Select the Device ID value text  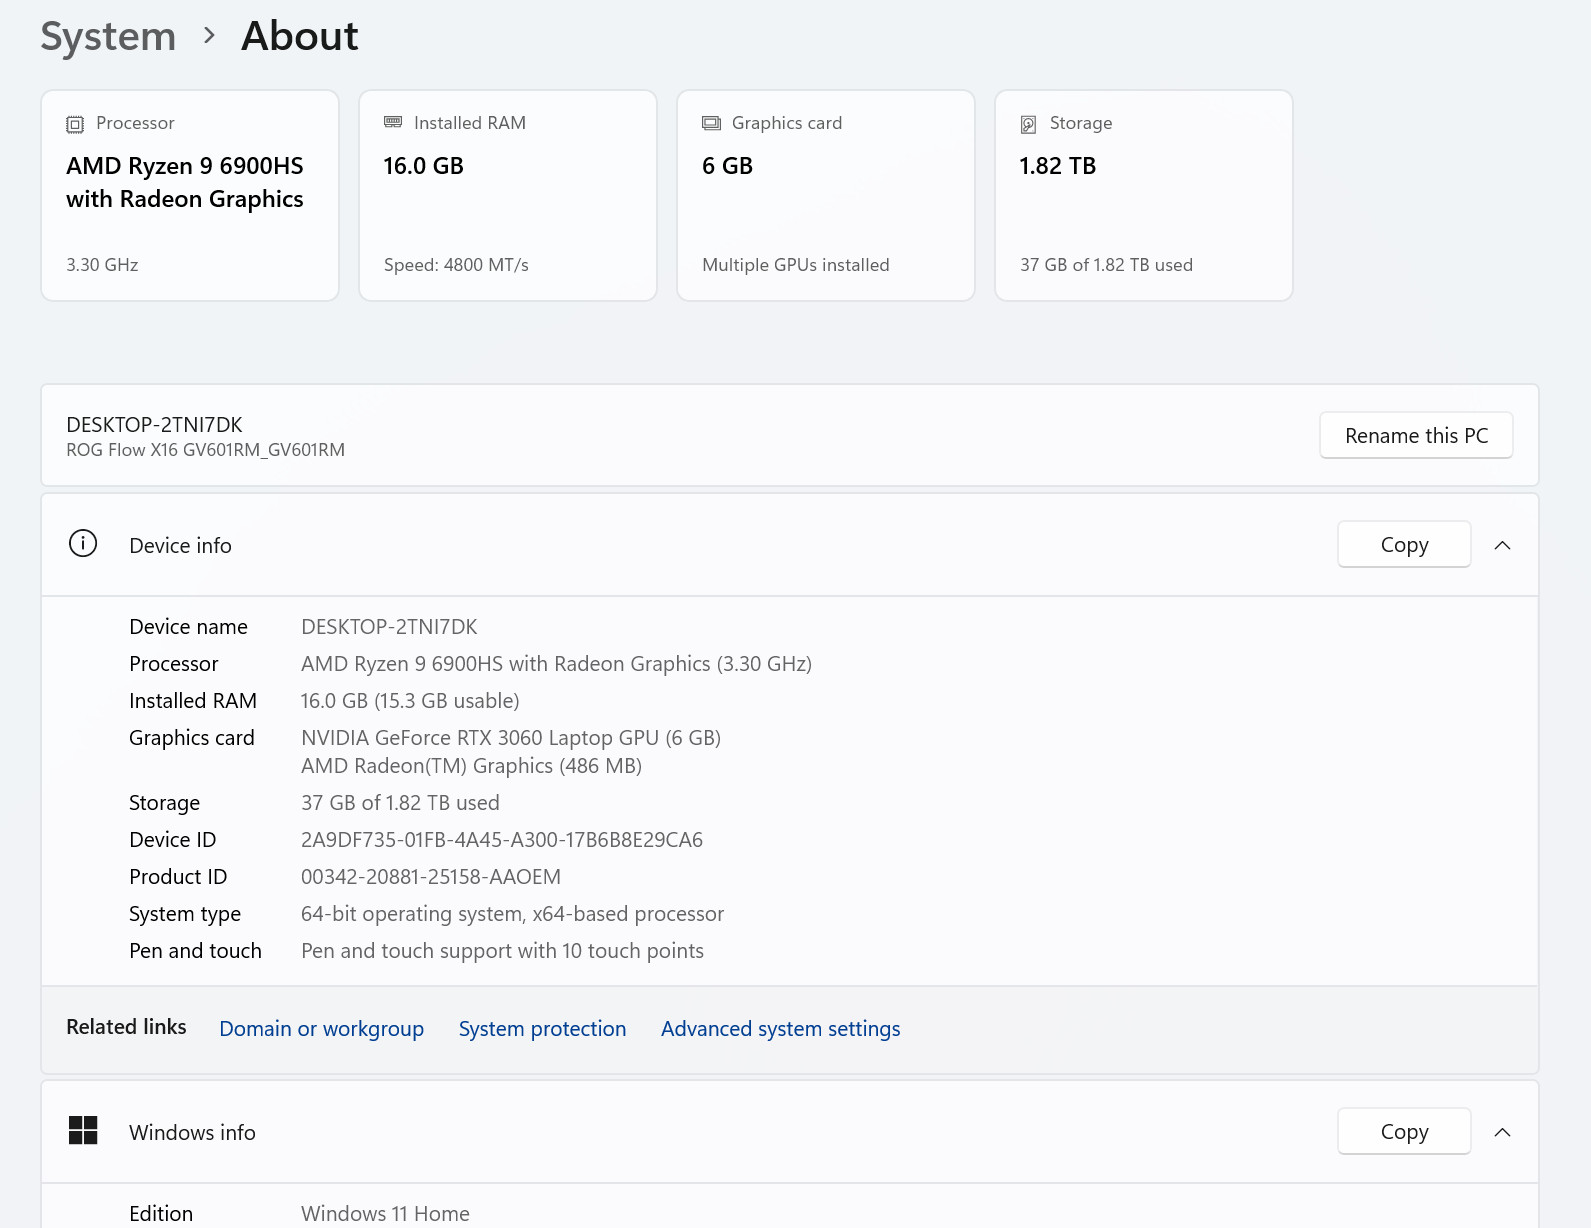(x=502, y=840)
